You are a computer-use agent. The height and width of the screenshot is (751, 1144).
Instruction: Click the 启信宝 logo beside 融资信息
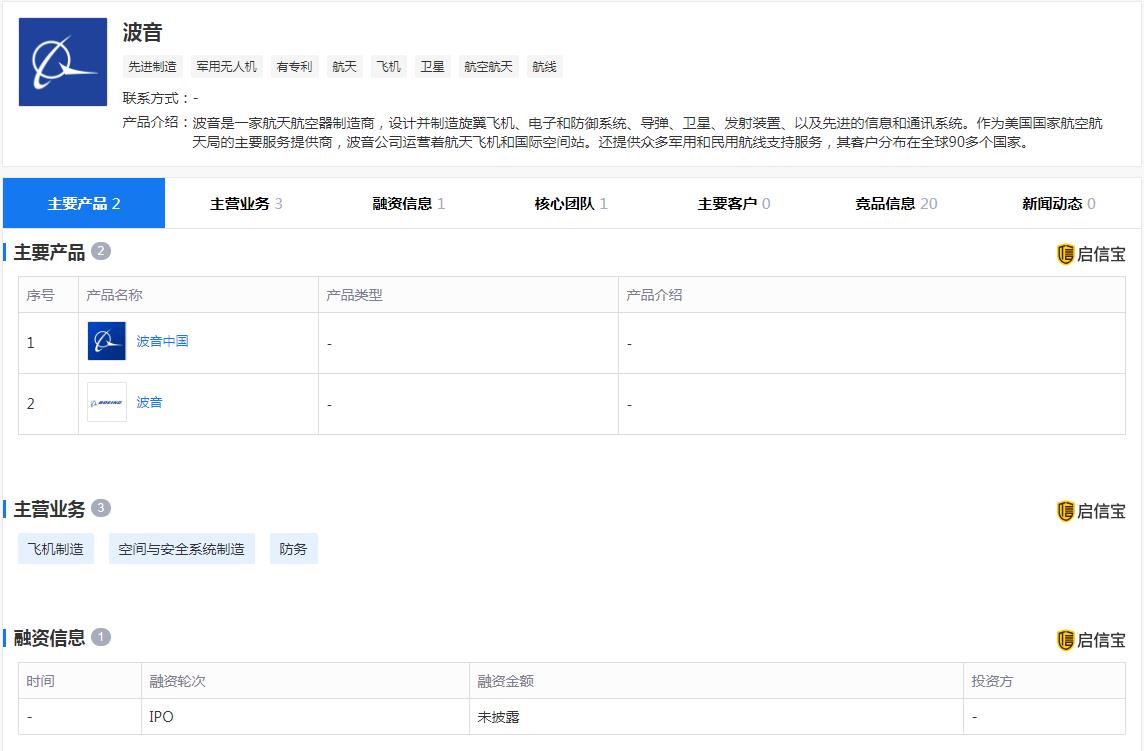click(x=1091, y=640)
